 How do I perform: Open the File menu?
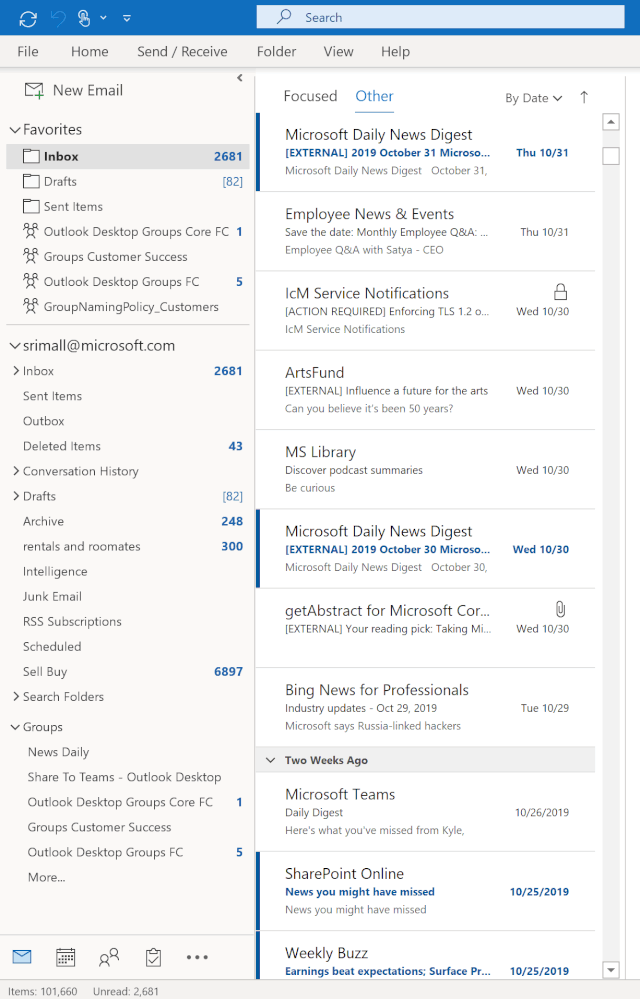[27, 52]
